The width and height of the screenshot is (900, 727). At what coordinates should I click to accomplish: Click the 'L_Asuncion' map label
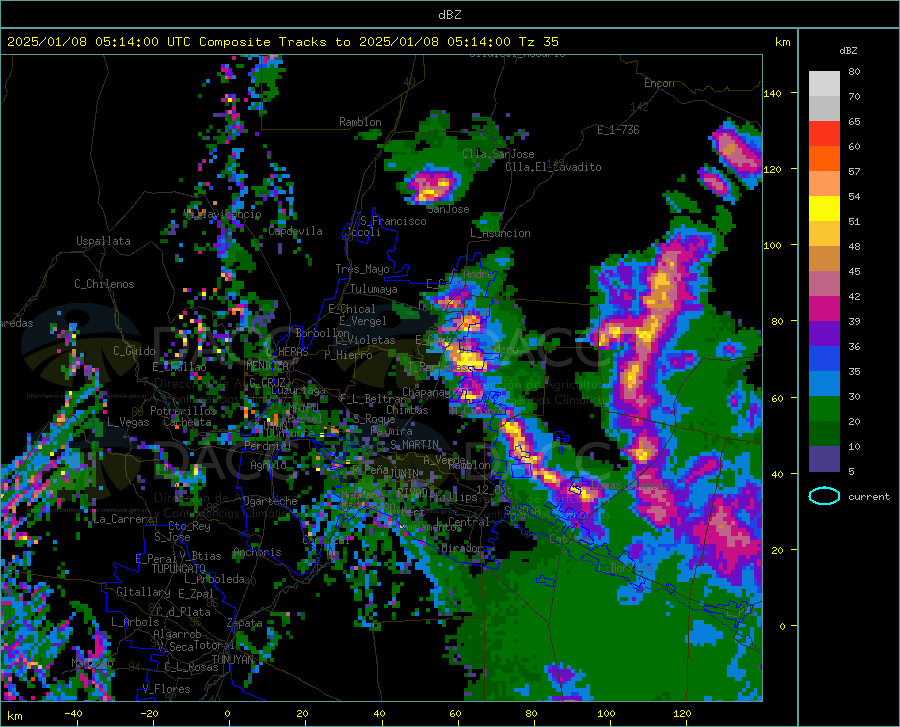[x=500, y=234]
